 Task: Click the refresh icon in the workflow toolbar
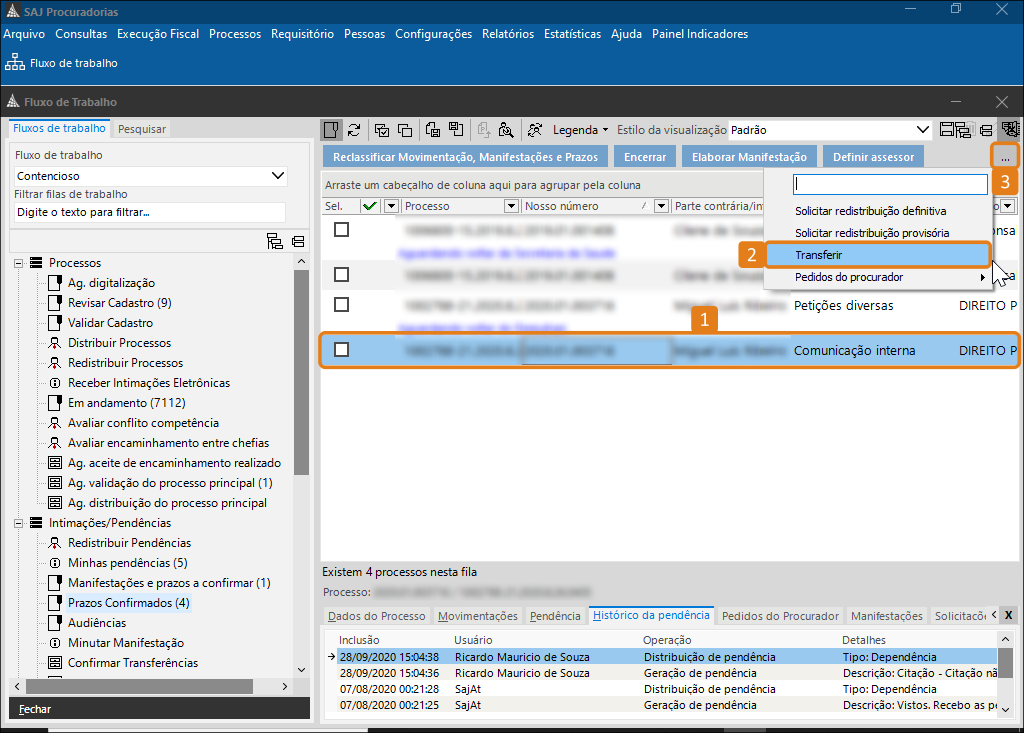354,130
